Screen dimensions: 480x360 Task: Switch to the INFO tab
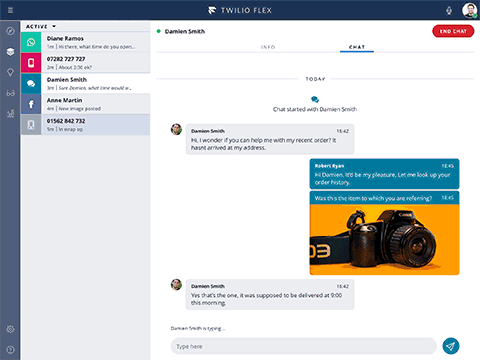click(x=268, y=47)
